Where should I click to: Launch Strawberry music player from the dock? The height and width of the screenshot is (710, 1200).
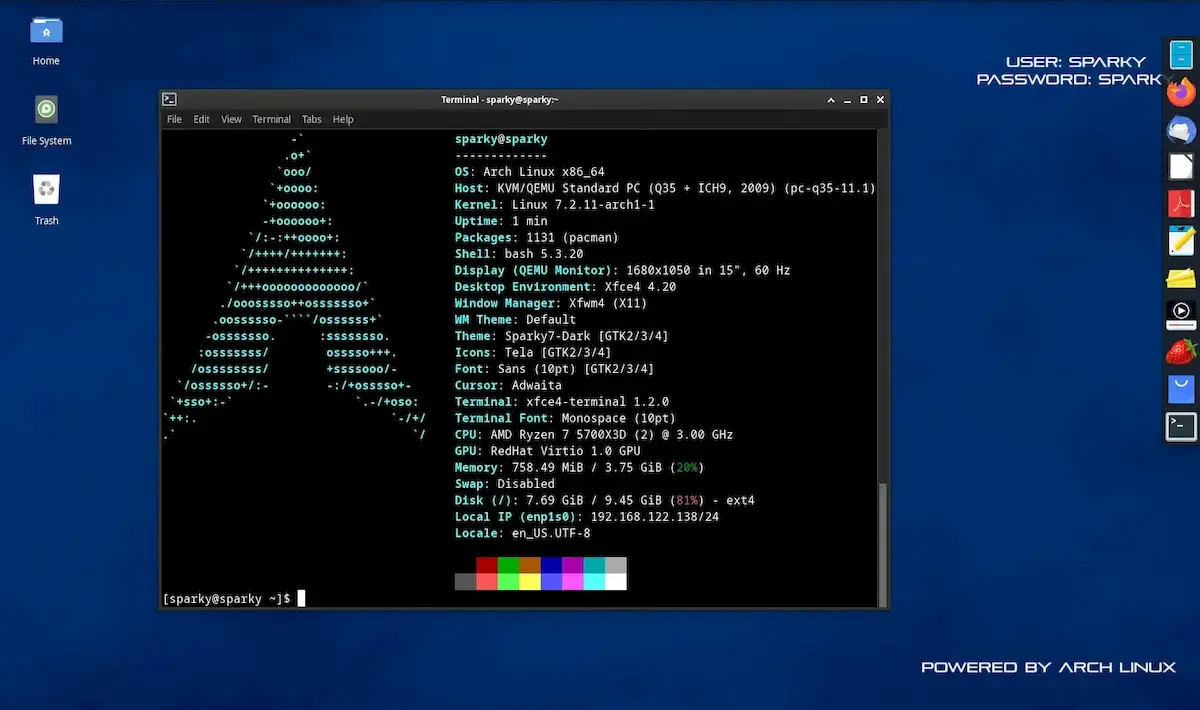click(x=1181, y=351)
